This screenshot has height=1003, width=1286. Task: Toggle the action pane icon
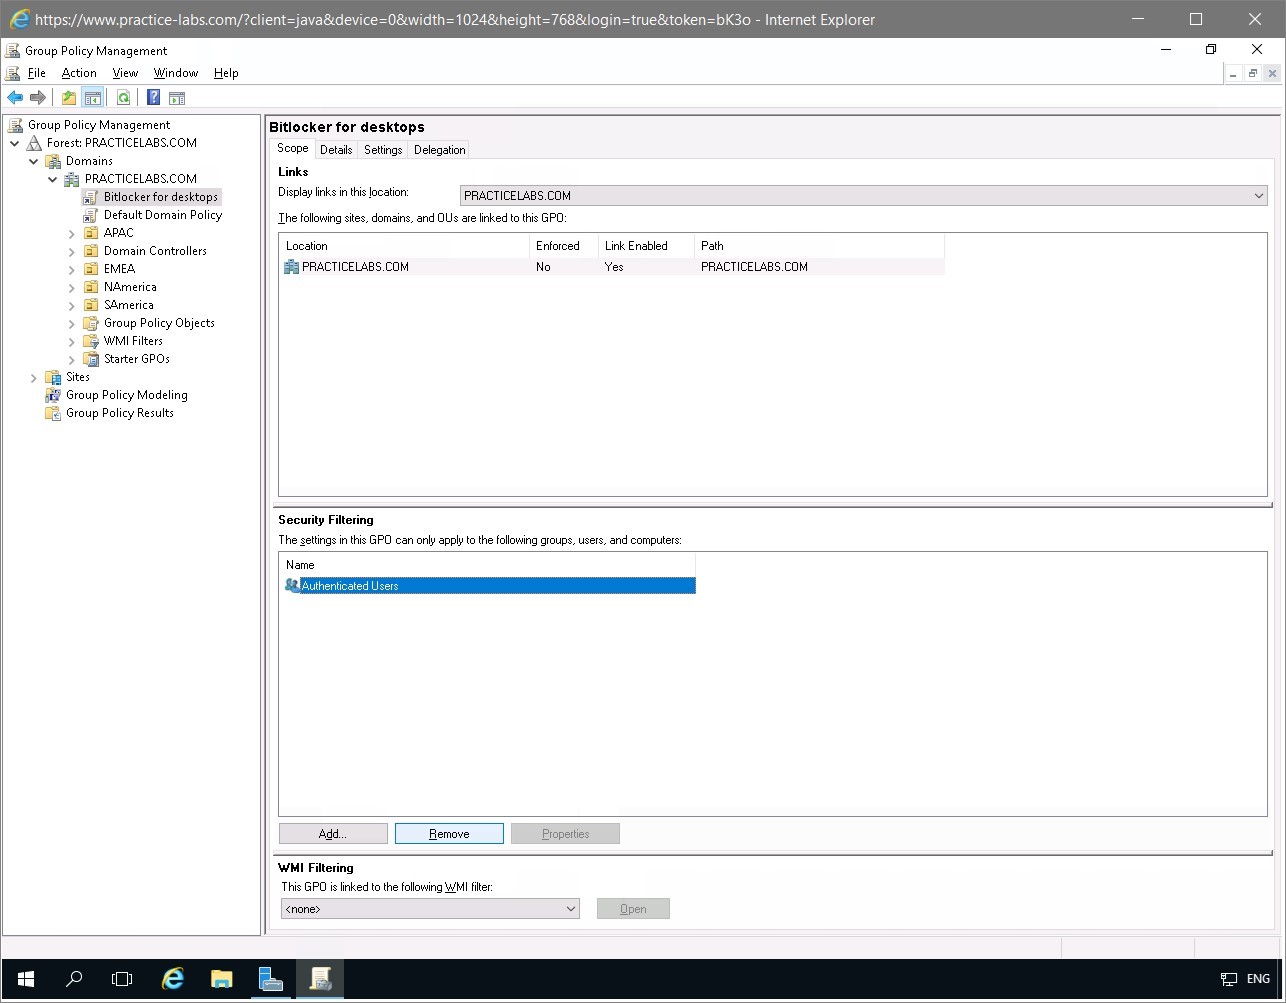[x=177, y=97]
